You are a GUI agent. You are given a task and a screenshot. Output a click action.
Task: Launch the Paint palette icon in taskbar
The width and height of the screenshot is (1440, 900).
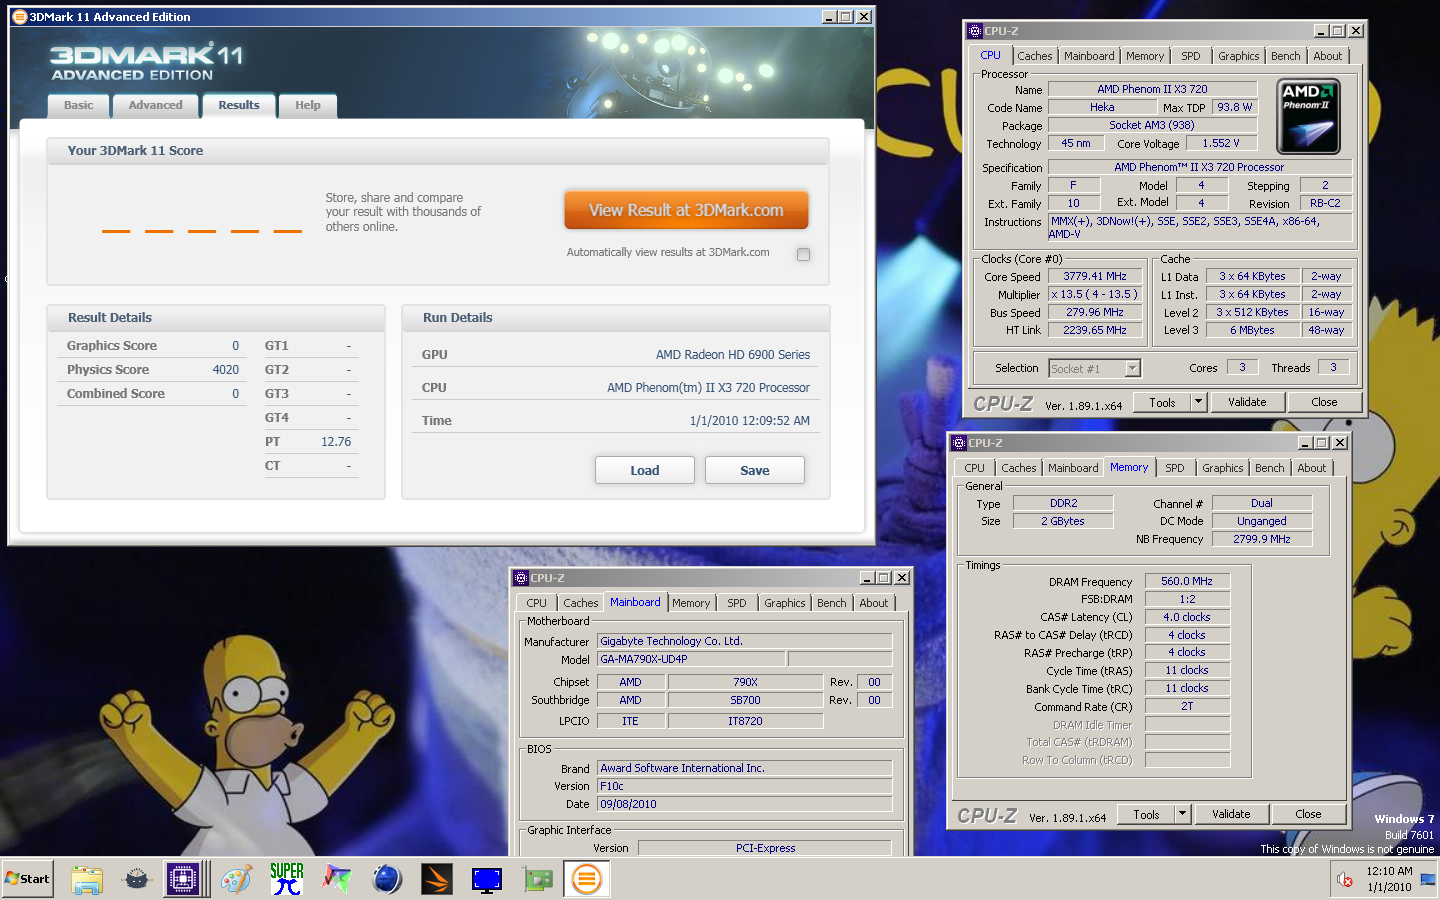coord(236,879)
